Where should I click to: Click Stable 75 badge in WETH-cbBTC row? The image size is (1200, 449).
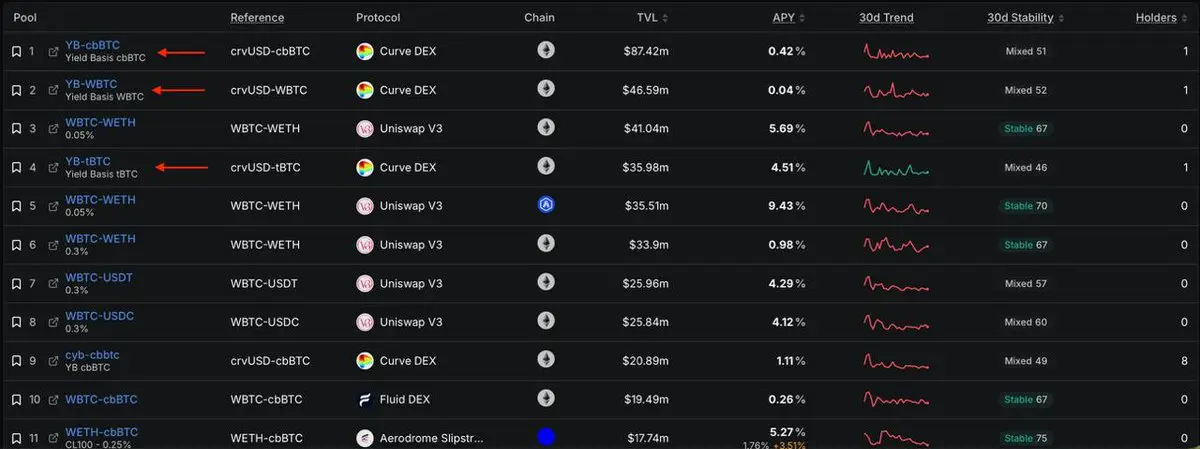click(1025, 437)
